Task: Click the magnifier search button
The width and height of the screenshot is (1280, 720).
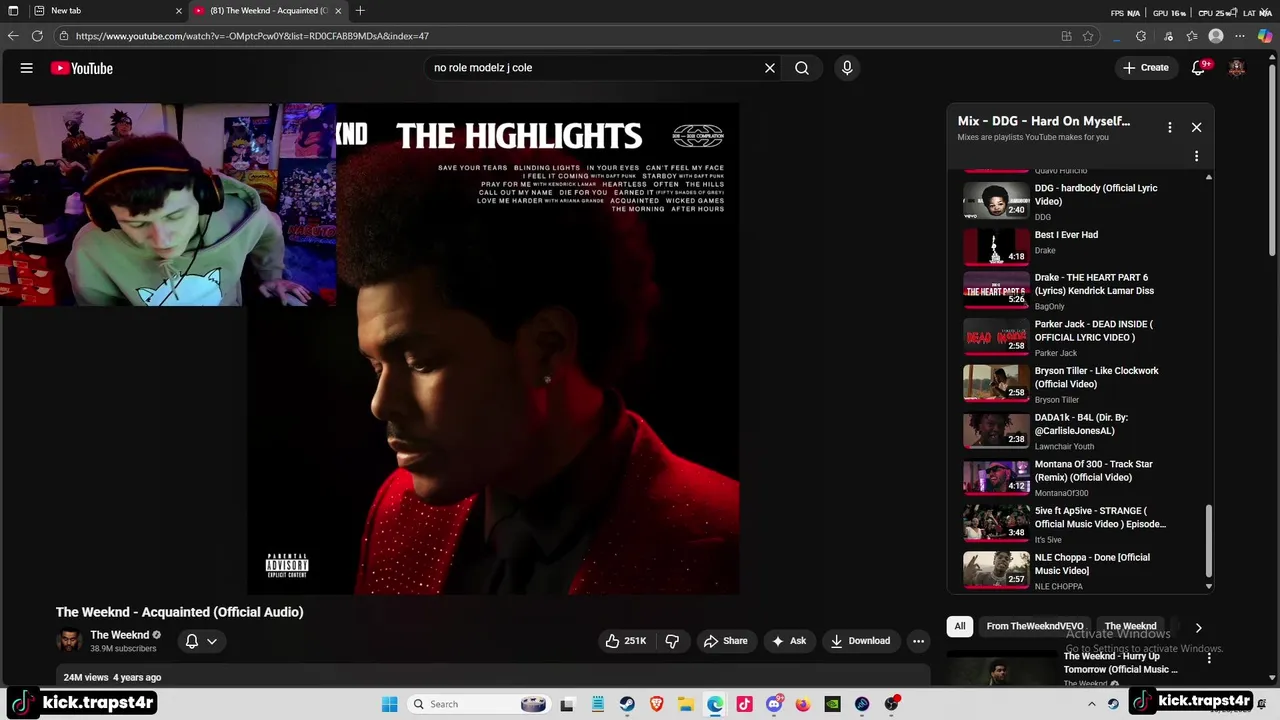Action: [x=802, y=68]
